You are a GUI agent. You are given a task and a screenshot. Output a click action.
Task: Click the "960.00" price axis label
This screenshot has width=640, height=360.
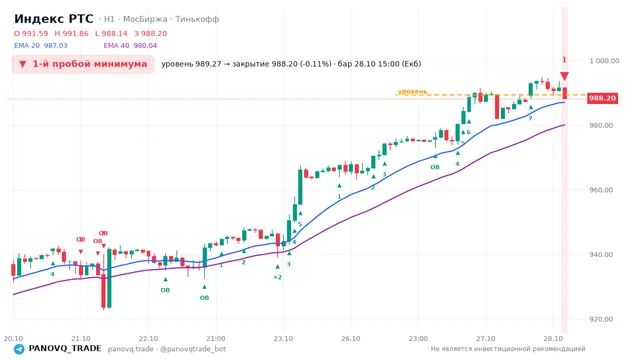(x=601, y=190)
